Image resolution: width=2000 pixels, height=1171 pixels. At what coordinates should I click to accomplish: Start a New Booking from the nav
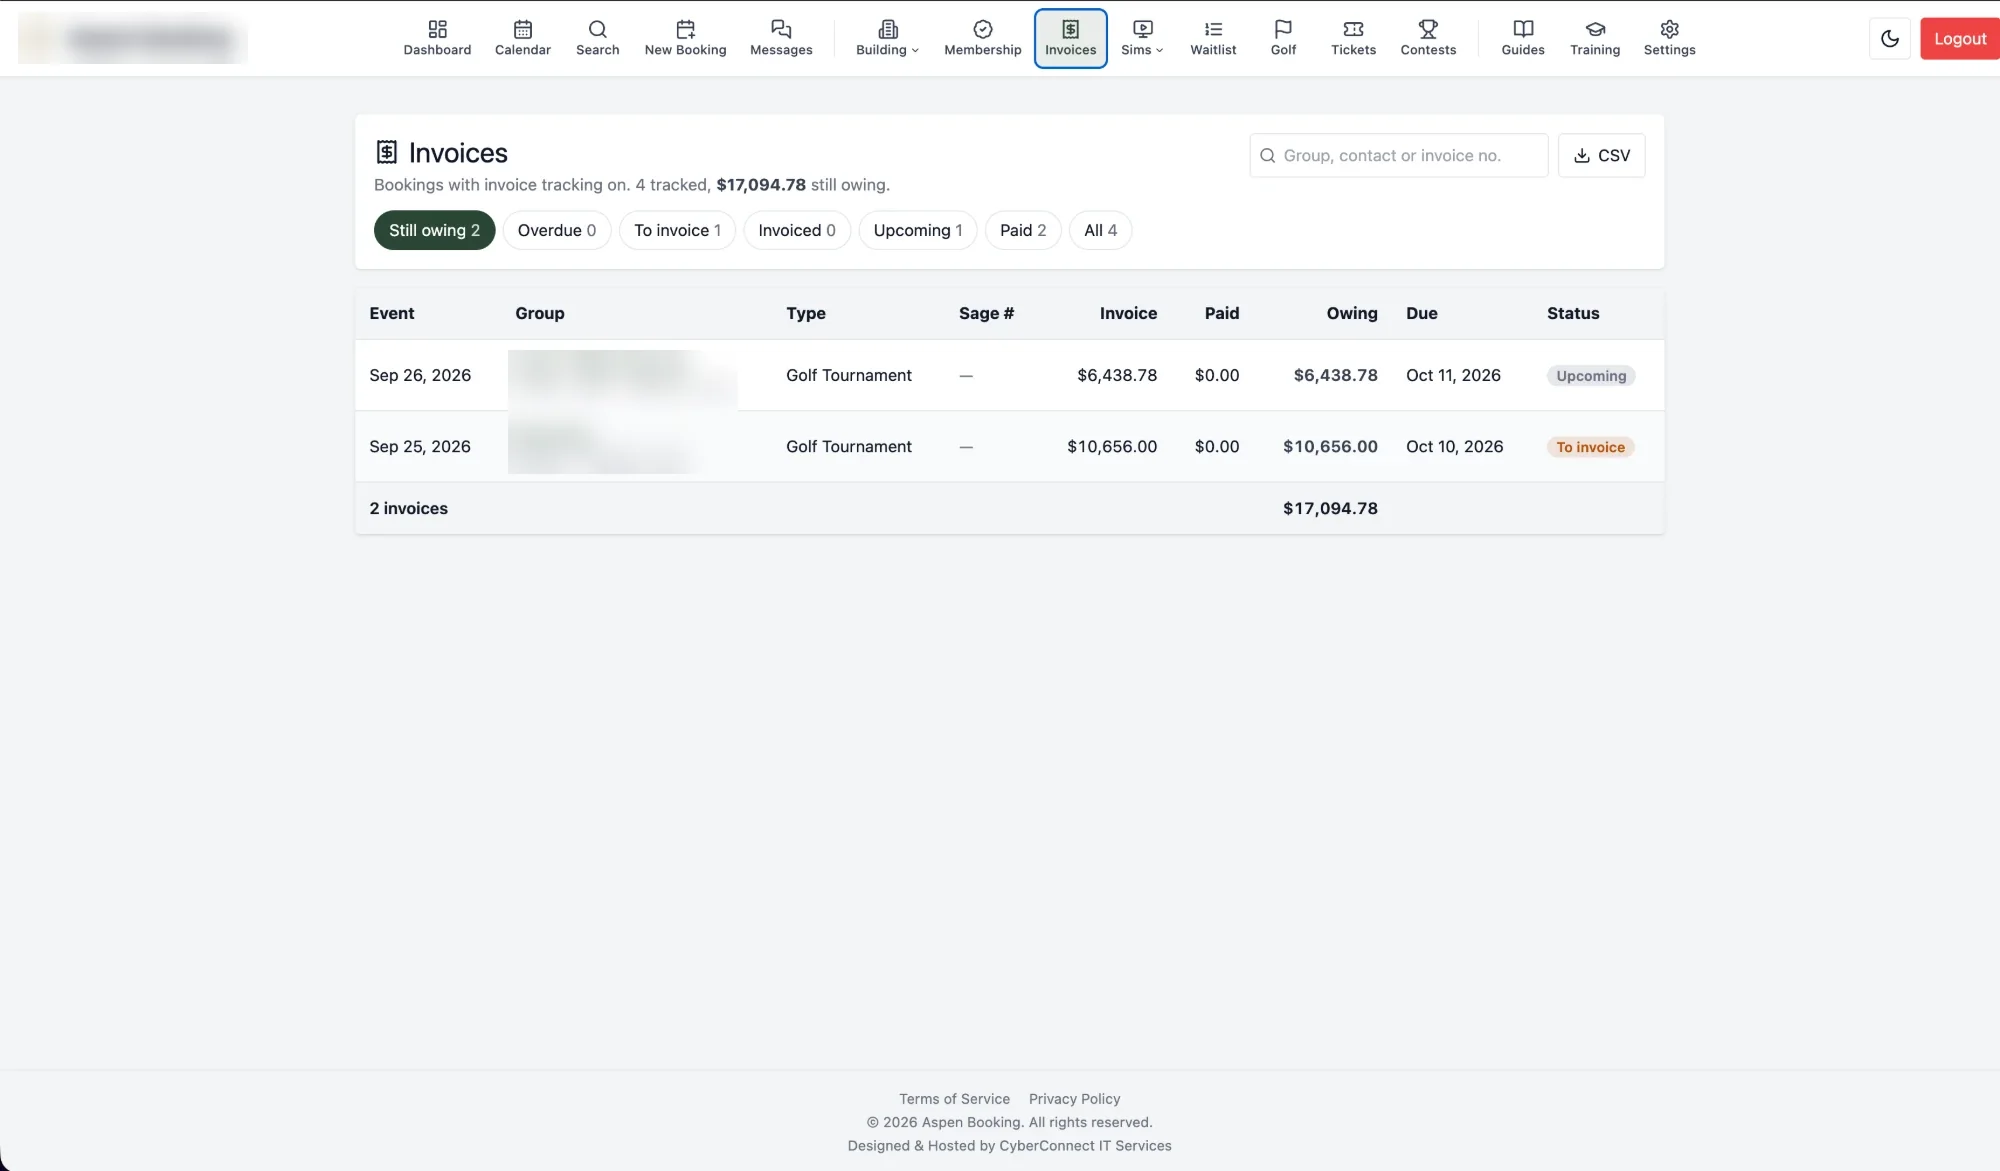[685, 38]
